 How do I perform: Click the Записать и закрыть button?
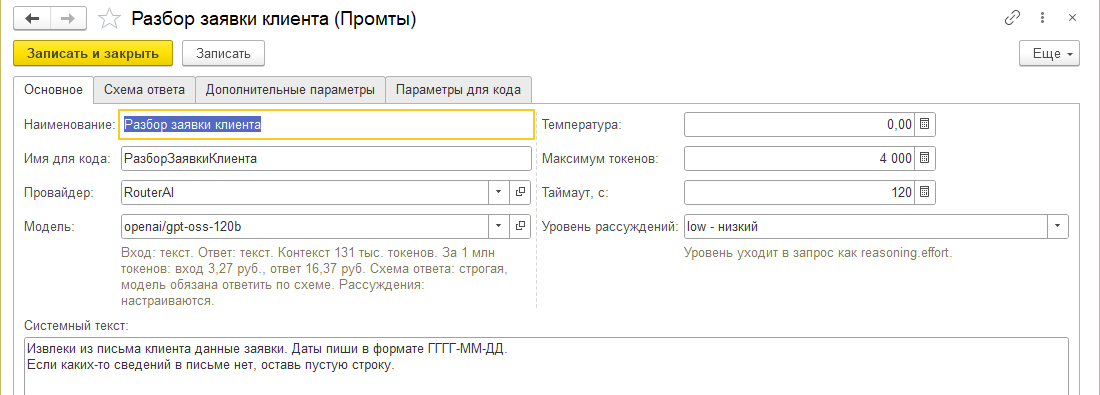click(x=93, y=53)
